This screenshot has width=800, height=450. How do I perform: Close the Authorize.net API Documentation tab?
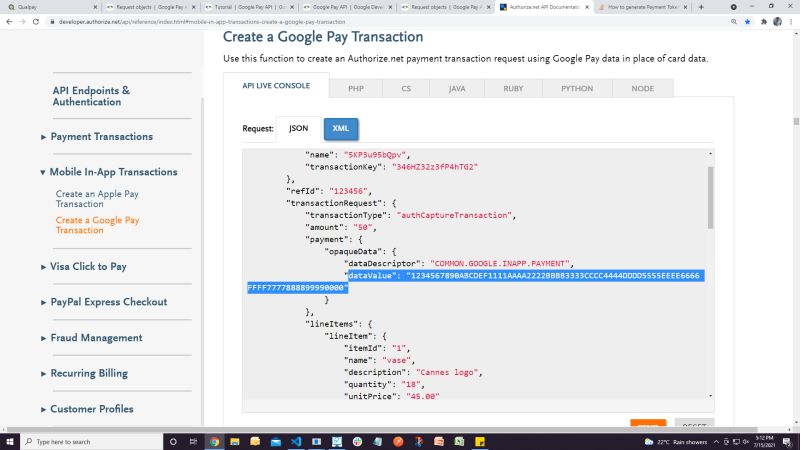tap(587, 7)
